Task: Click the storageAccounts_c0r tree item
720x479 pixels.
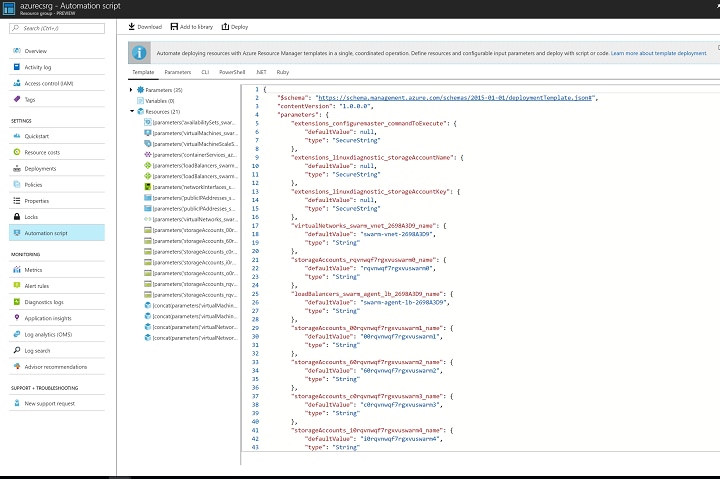Action: pyautogui.click(x=190, y=252)
